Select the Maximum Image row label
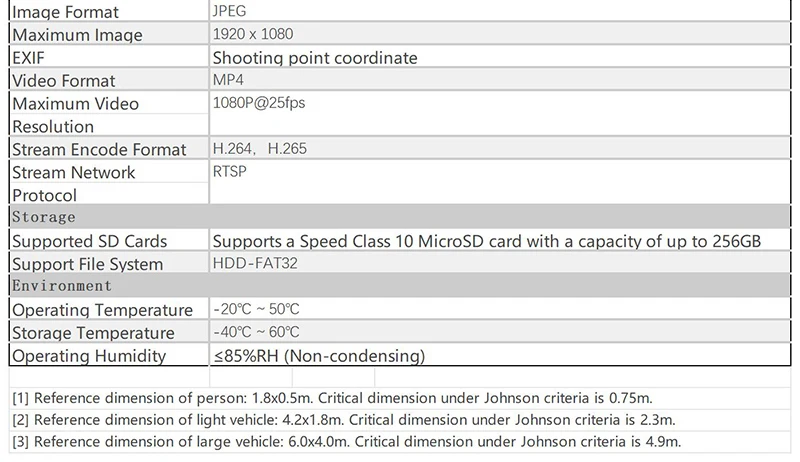 pyautogui.click(x=78, y=35)
